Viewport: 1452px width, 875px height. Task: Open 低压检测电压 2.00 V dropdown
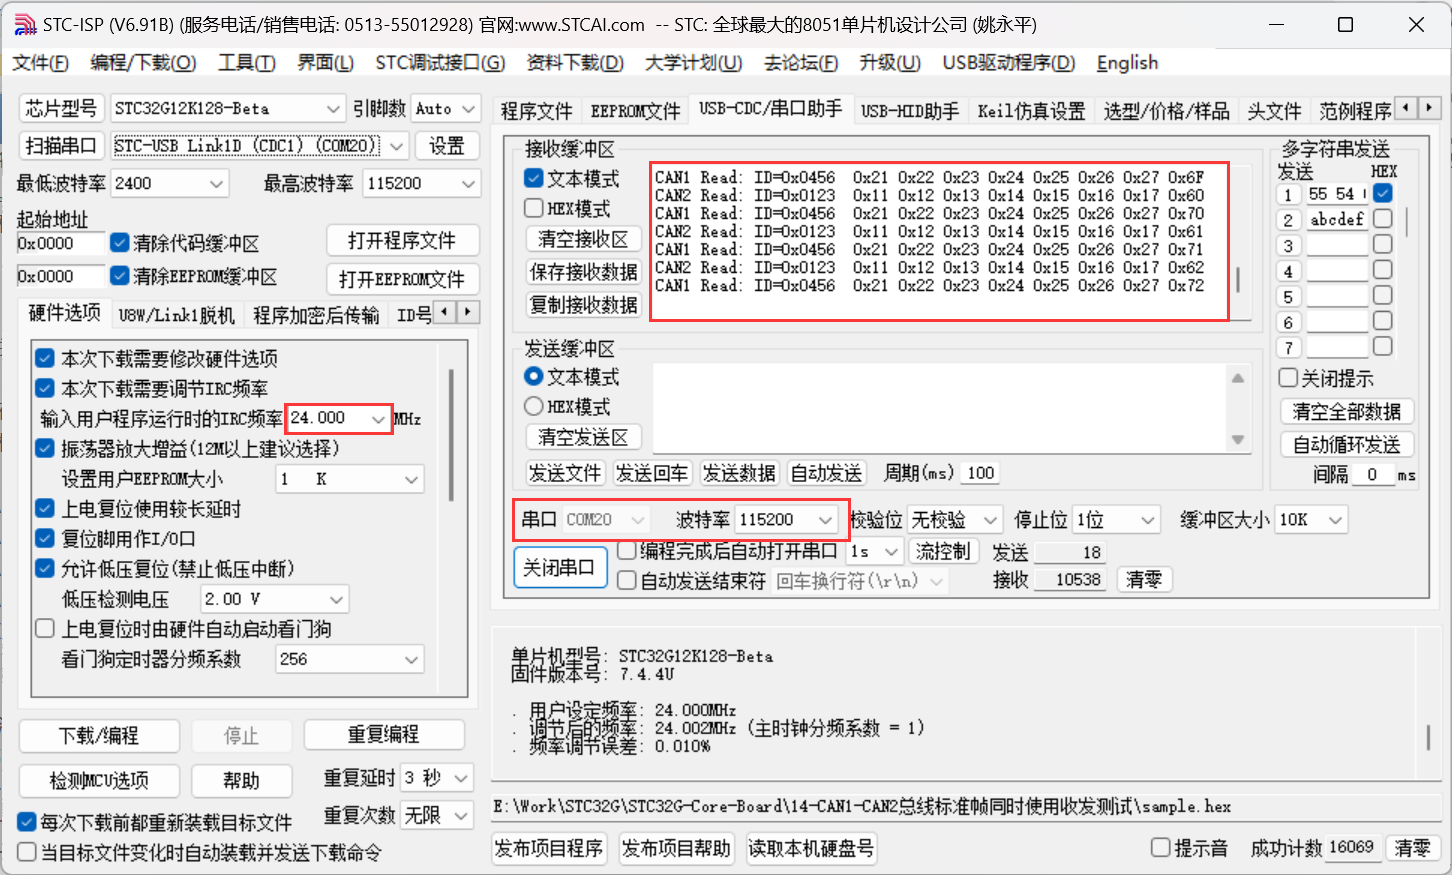point(273,599)
